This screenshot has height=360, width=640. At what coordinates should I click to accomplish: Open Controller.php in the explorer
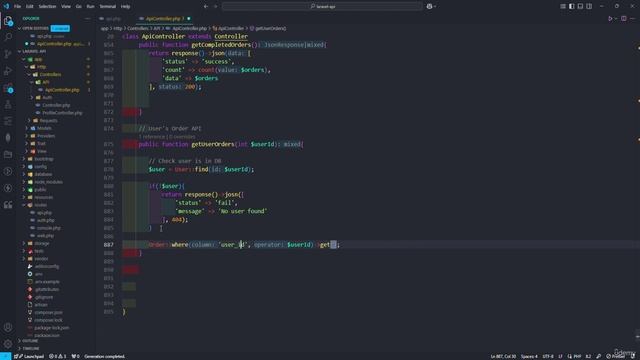(x=56, y=105)
